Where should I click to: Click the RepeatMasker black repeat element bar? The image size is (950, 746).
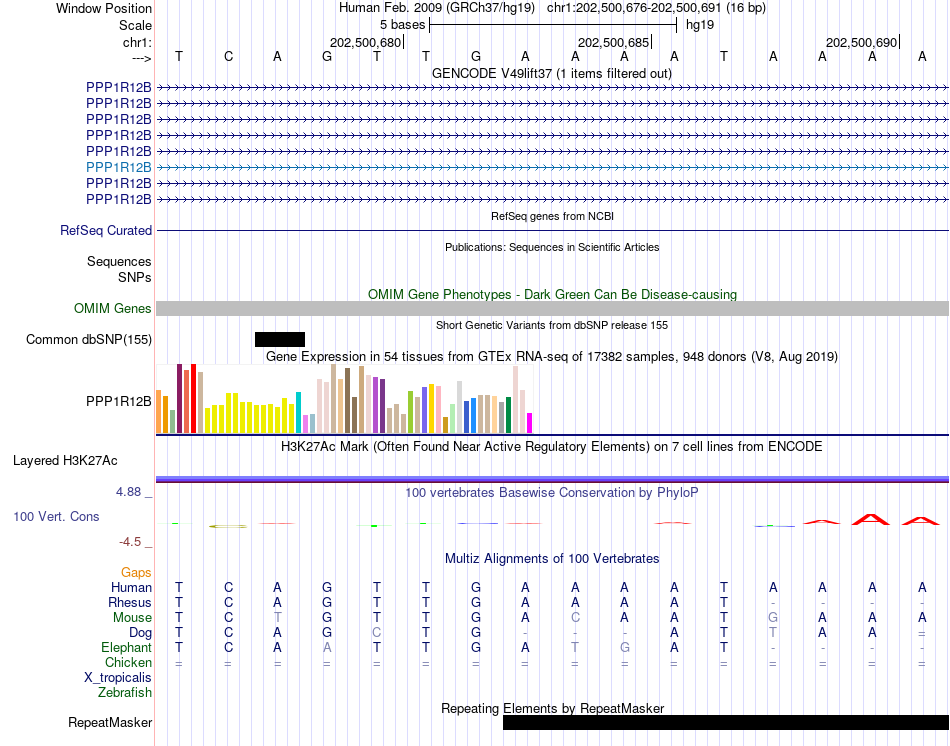click(x=726, y=722)
